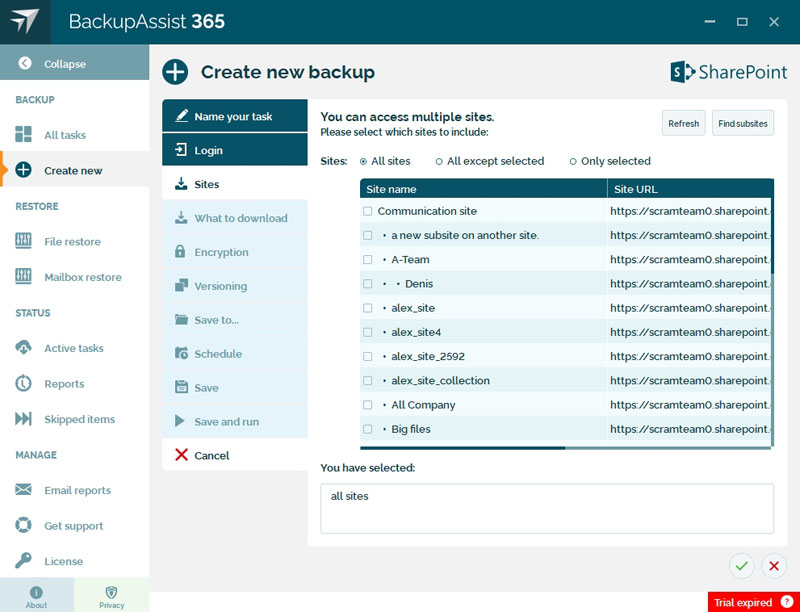Viewport: 800px width, 612px height.
Task: Select the Only selected radio option
Action: (x=573, y=162)
